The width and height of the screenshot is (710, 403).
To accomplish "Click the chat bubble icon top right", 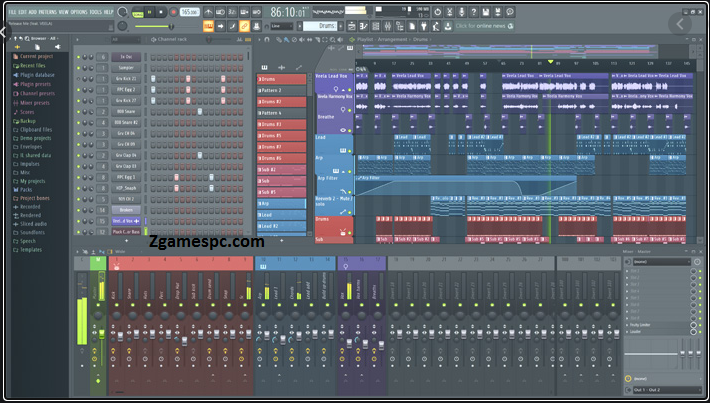I will coord(510,12).
